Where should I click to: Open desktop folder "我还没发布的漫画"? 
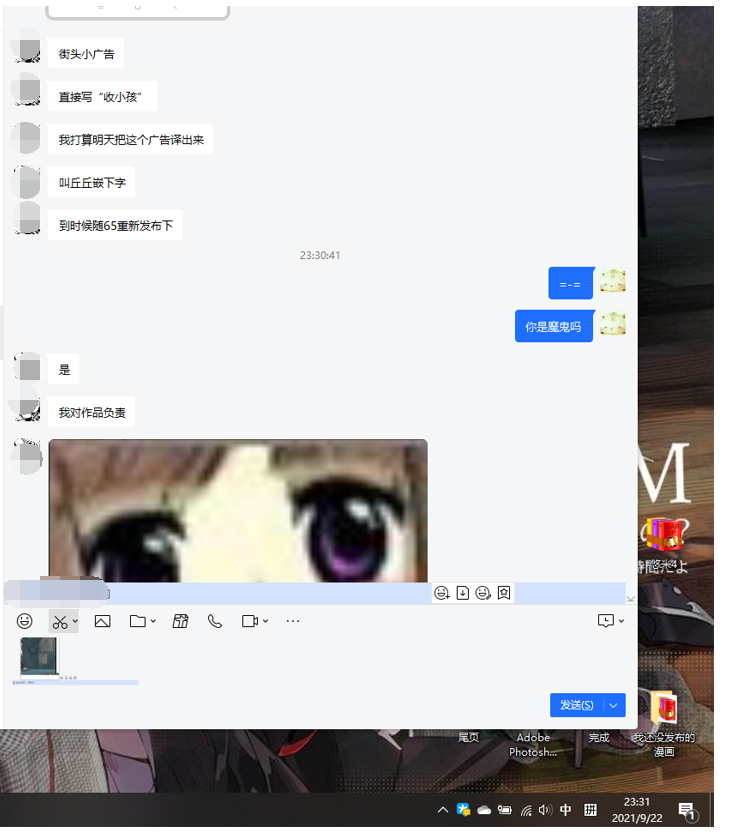coord(664,722)
